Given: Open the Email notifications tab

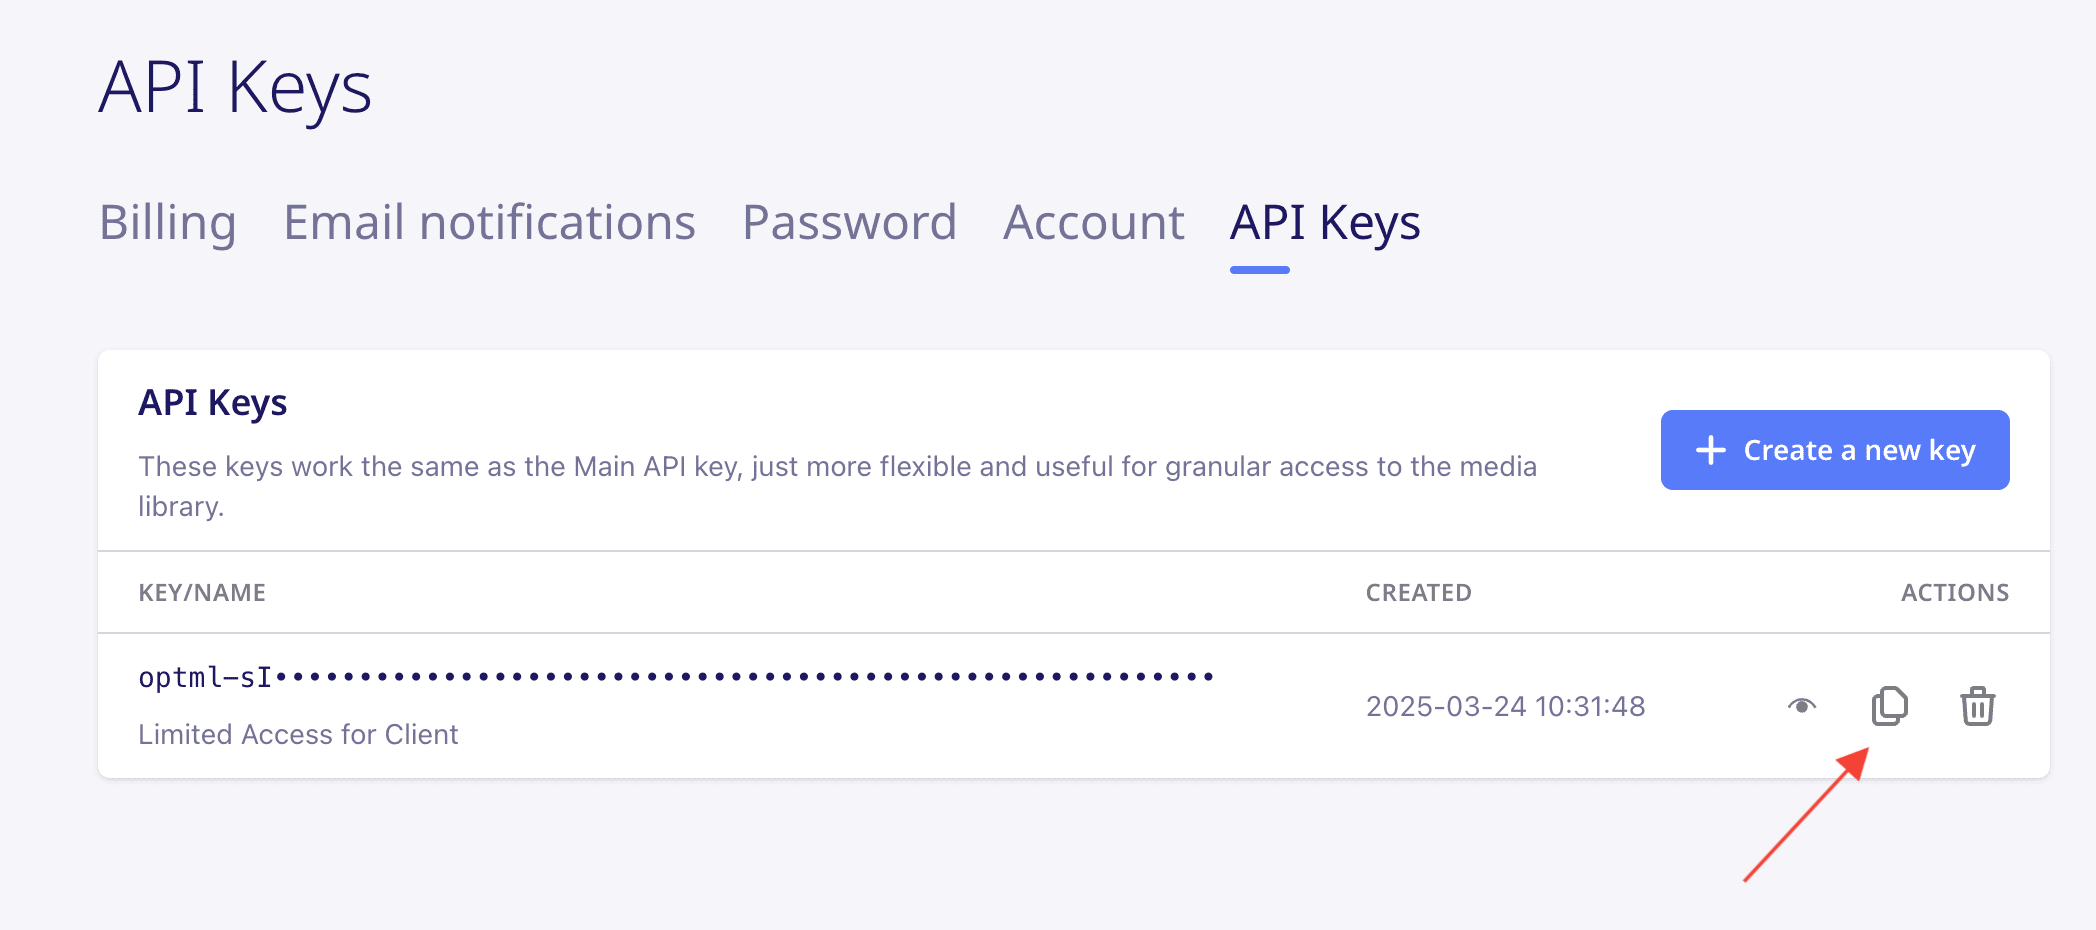Looking at the screenshot, I should 489,222.
